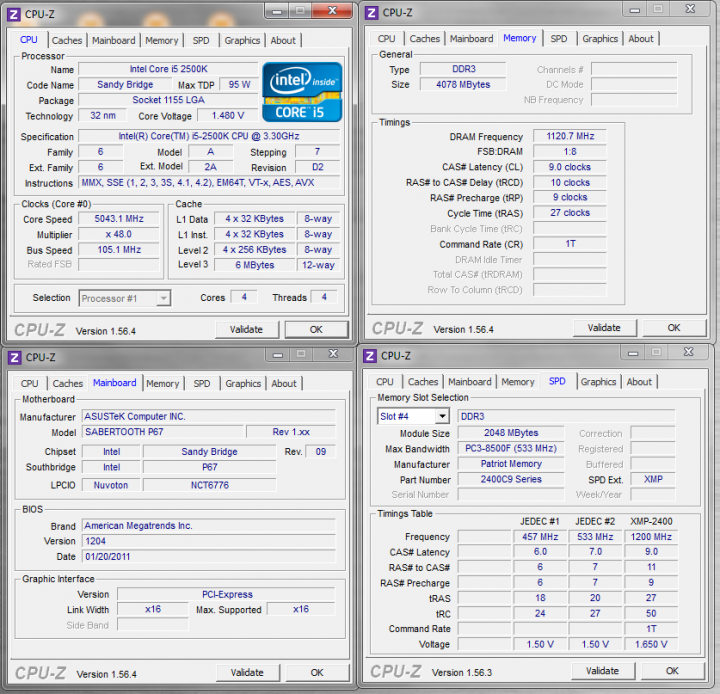Select Mainboard tab in the Memory window
Screen dimensions: 720x694
coord(472,39)
